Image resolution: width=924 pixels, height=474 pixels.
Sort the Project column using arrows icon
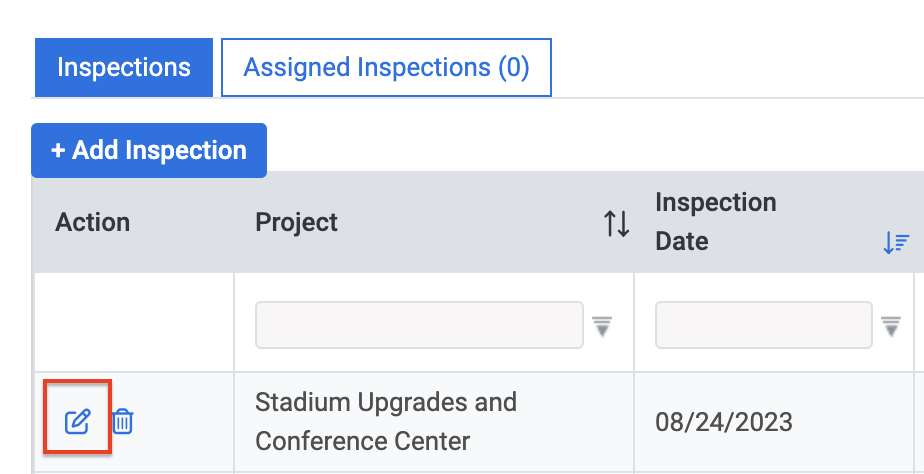[x=616, y=223]
